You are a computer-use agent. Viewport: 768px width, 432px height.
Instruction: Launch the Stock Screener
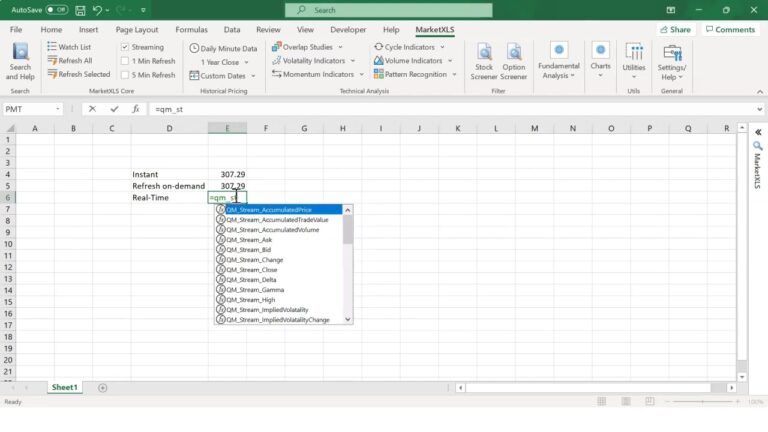pos(484,62)
